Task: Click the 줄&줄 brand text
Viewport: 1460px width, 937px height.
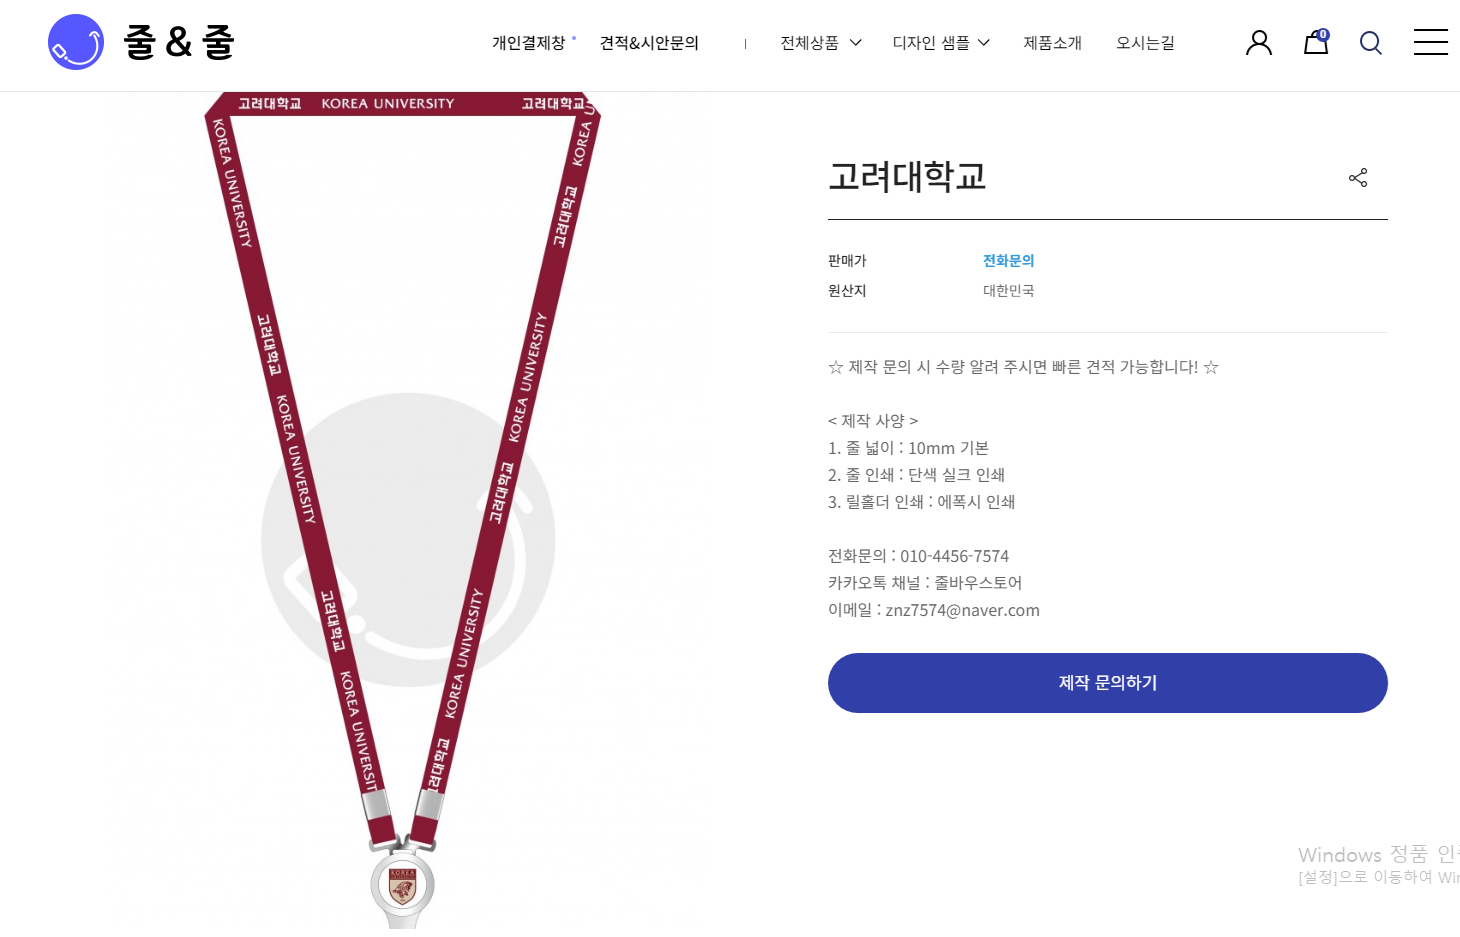Action: [x=179, y=42]
